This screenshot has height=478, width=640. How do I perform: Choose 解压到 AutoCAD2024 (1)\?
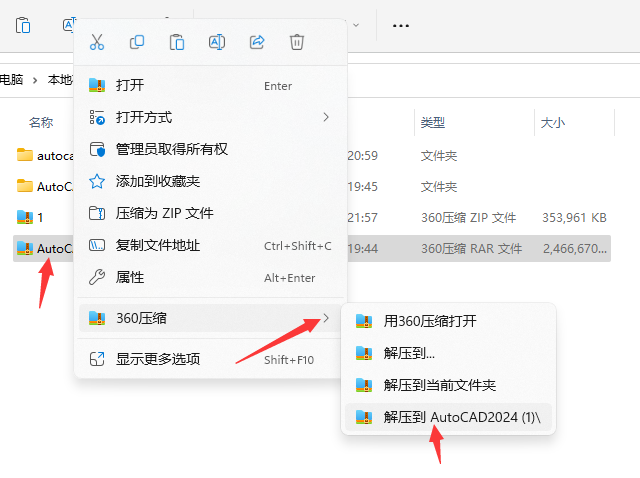click(448, 417)
